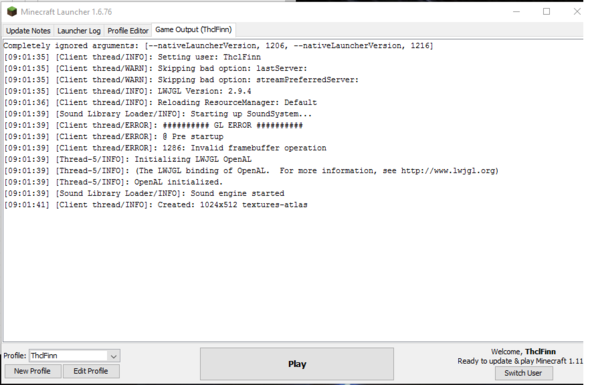Click 'Created: 1024x512 textures-atlas' line
The width and height of the screenshot is (590, 385).
tap(155, 205)
